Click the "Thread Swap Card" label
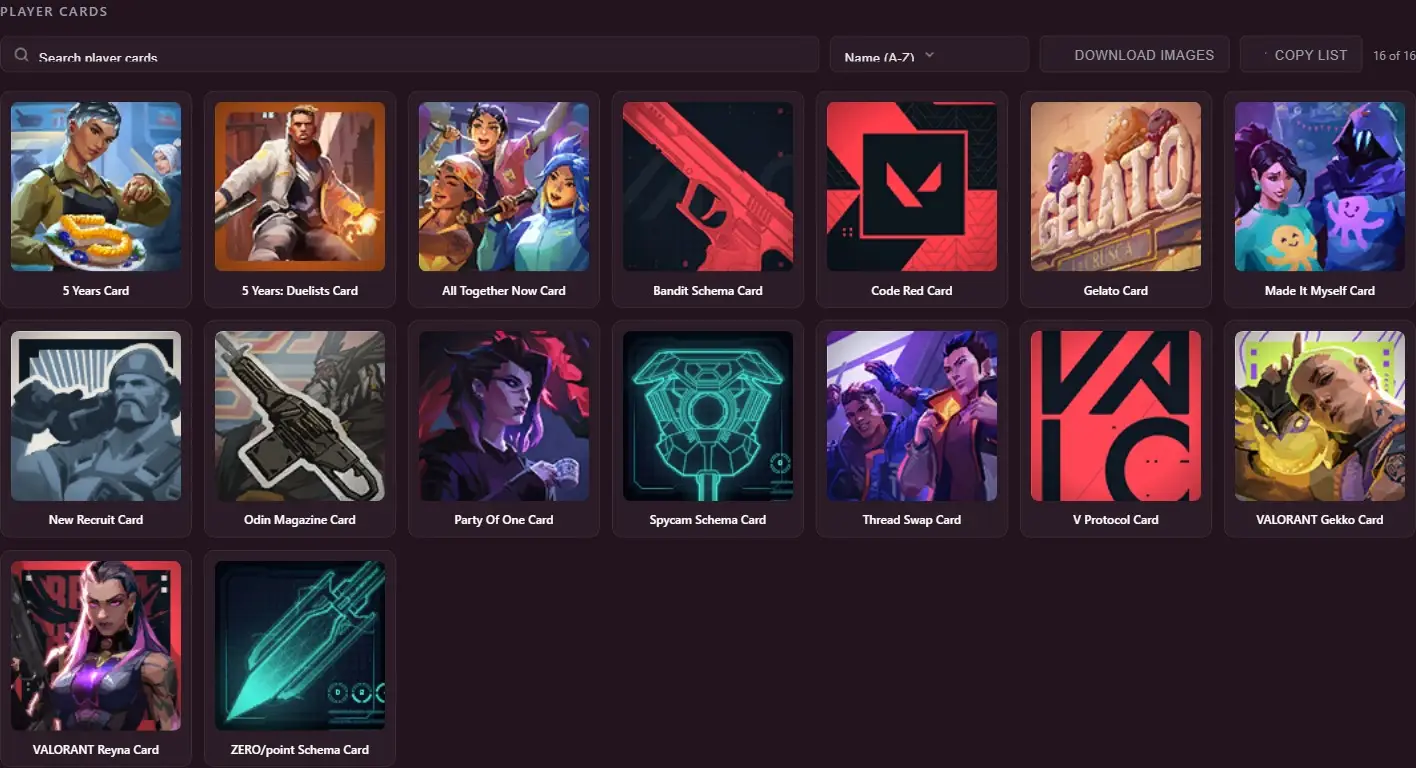 912,520
